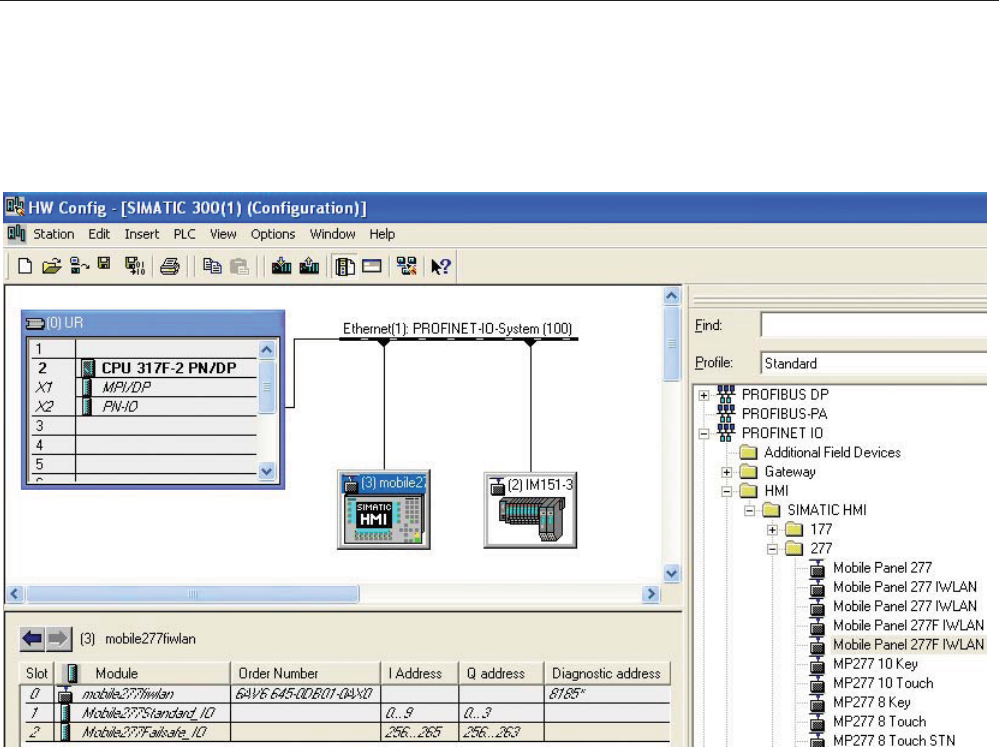
Task: Click the horizontal scrollbar thumb
Action: [x=192, y=594]
